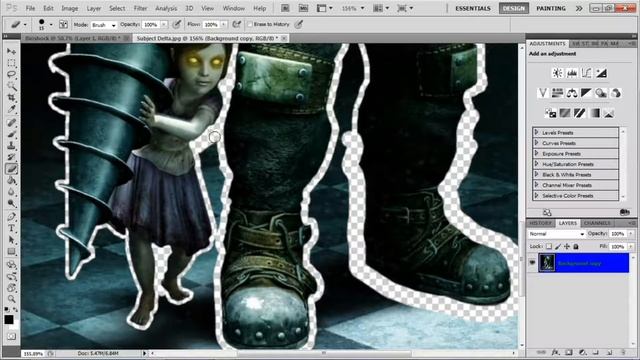Image resolution: width=640 pixels, height=360 pixels.
Task: Add a Vibrance adjustment
Action: (x=542, y=93)
